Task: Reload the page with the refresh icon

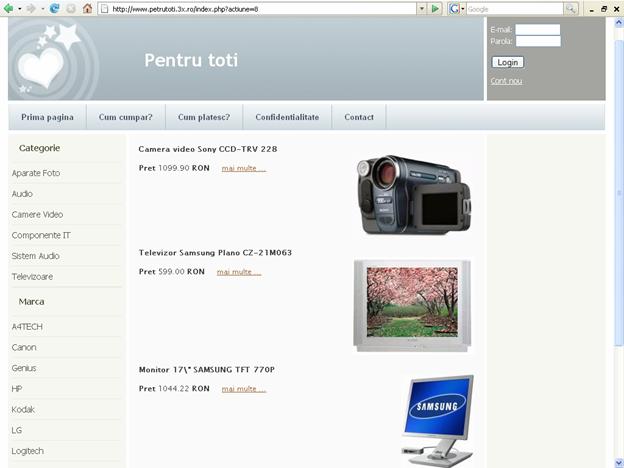Action: click(54, 8)
